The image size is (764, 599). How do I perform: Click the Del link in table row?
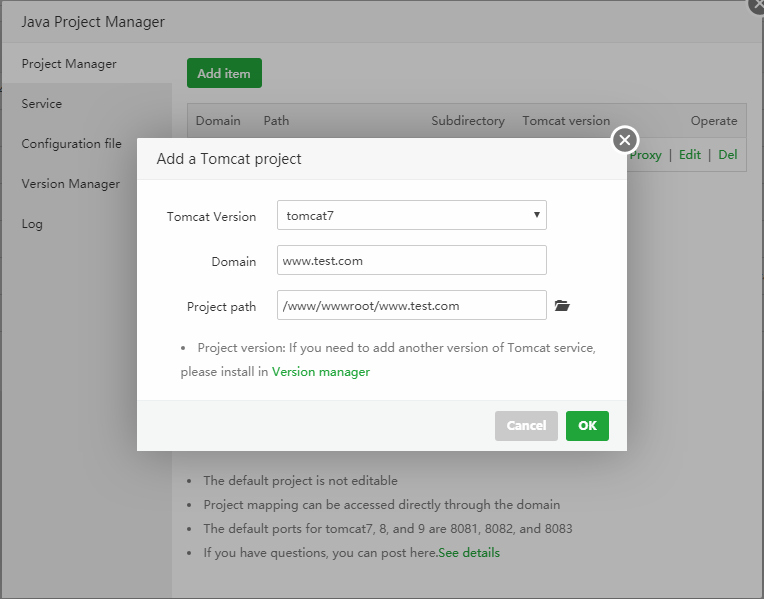pos(728,155)
